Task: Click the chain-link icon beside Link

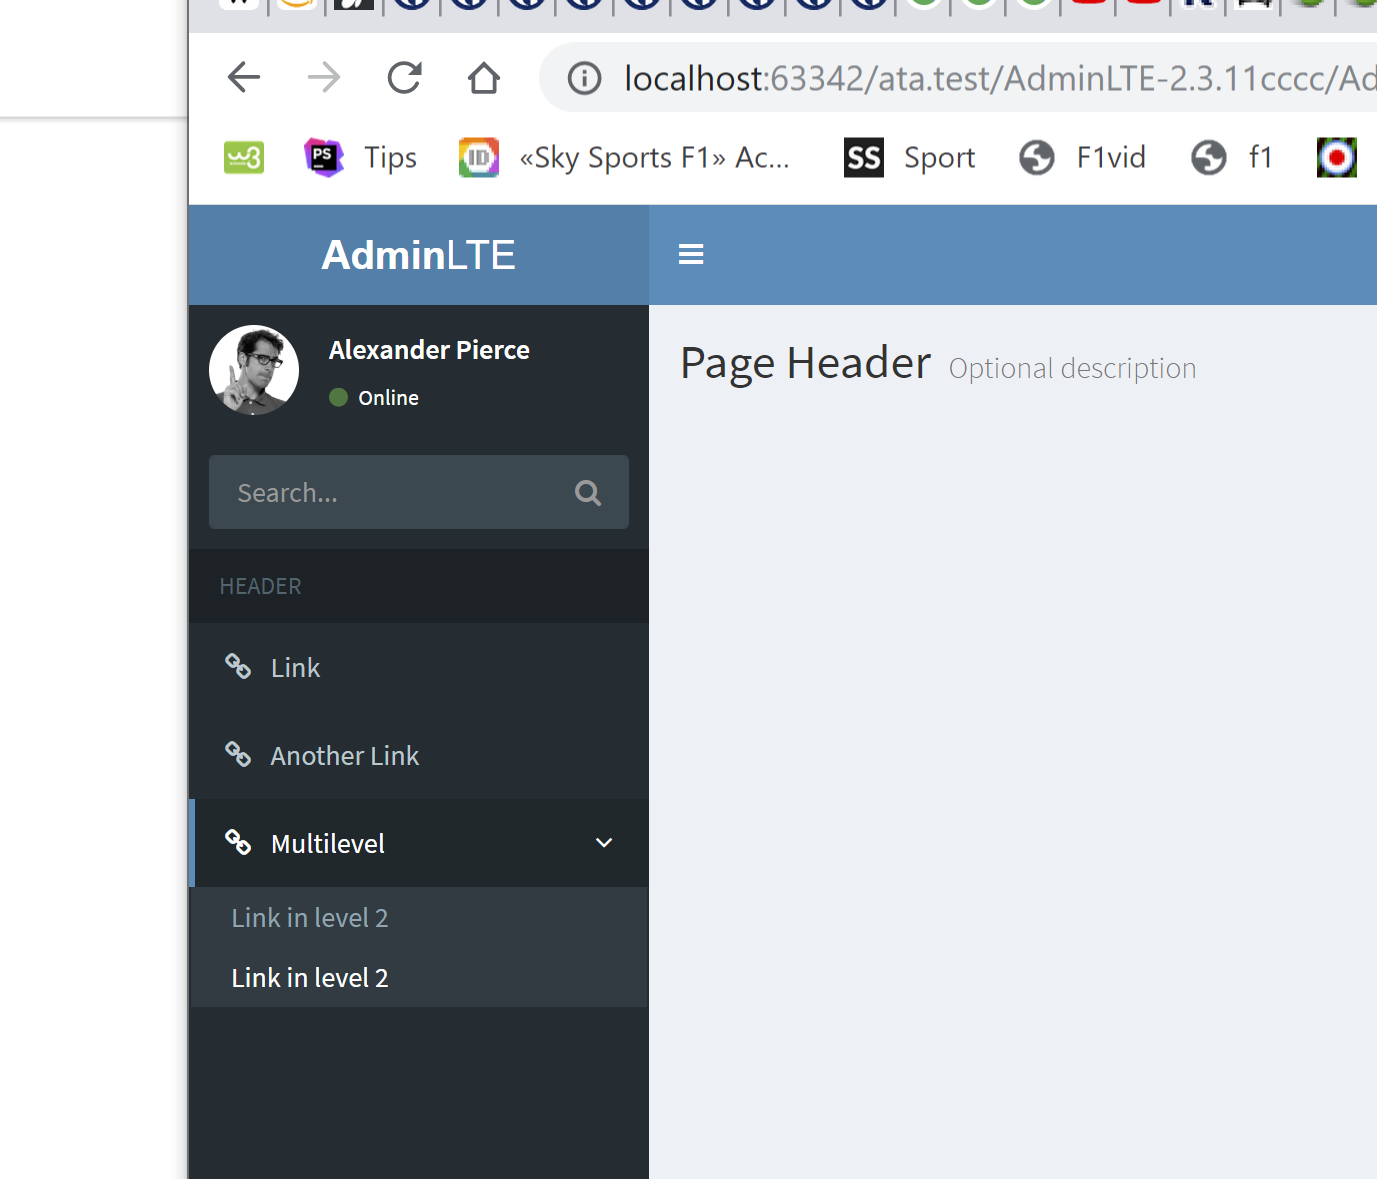Action: point(238,666)
